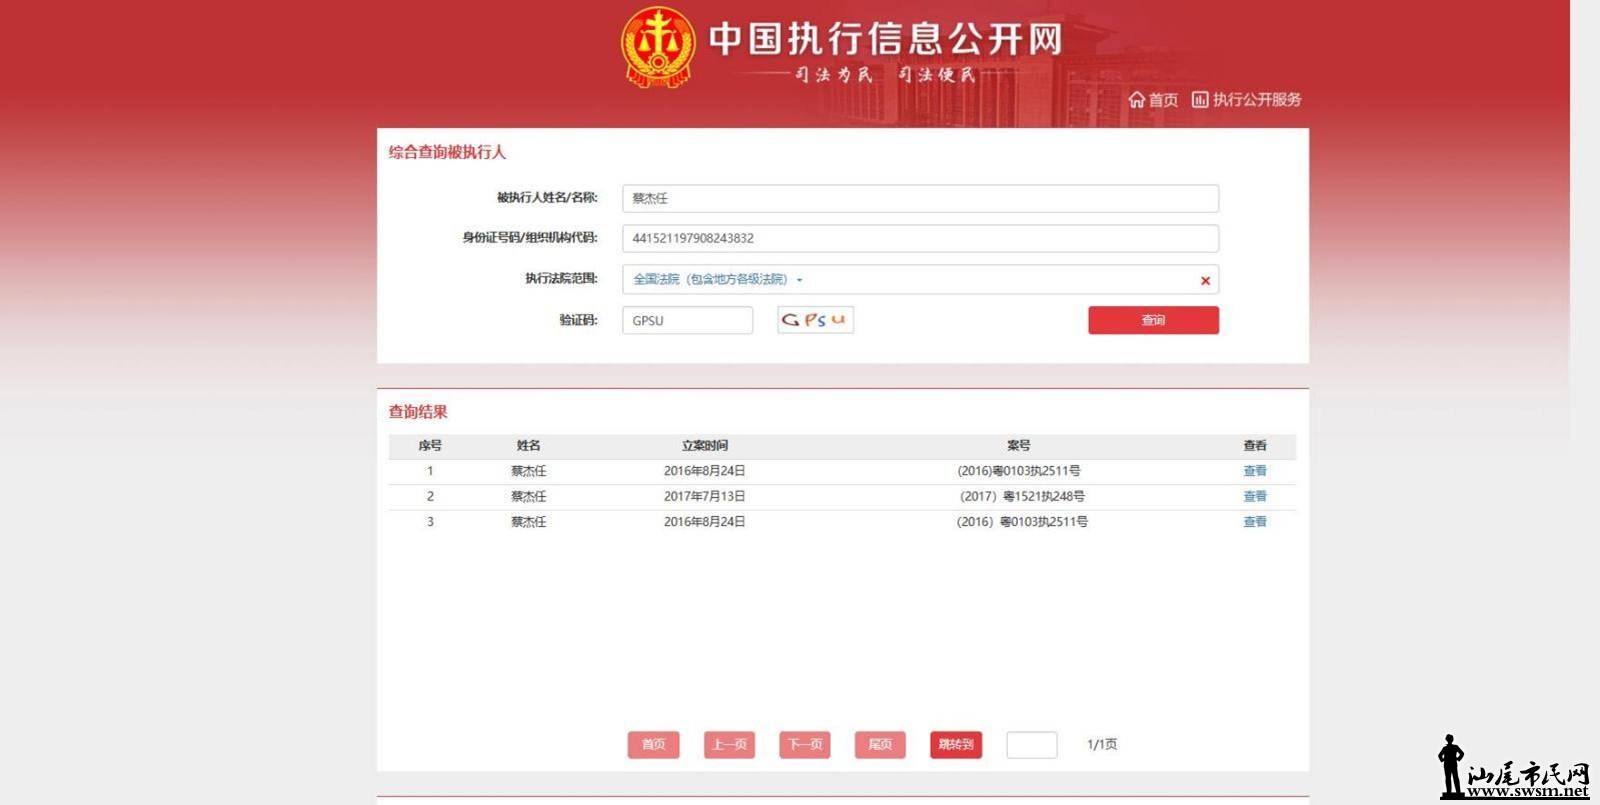Expand the 全国法院 court scope dropdown
1600x805 pixels.
(718, 280)
